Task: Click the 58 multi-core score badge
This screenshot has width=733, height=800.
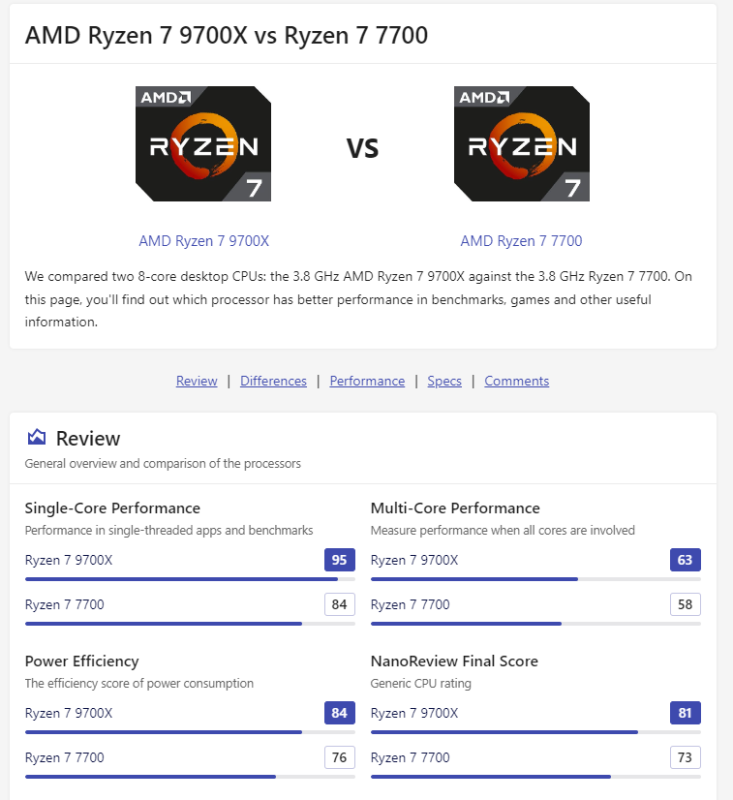Action: click(x=685, y=604)
